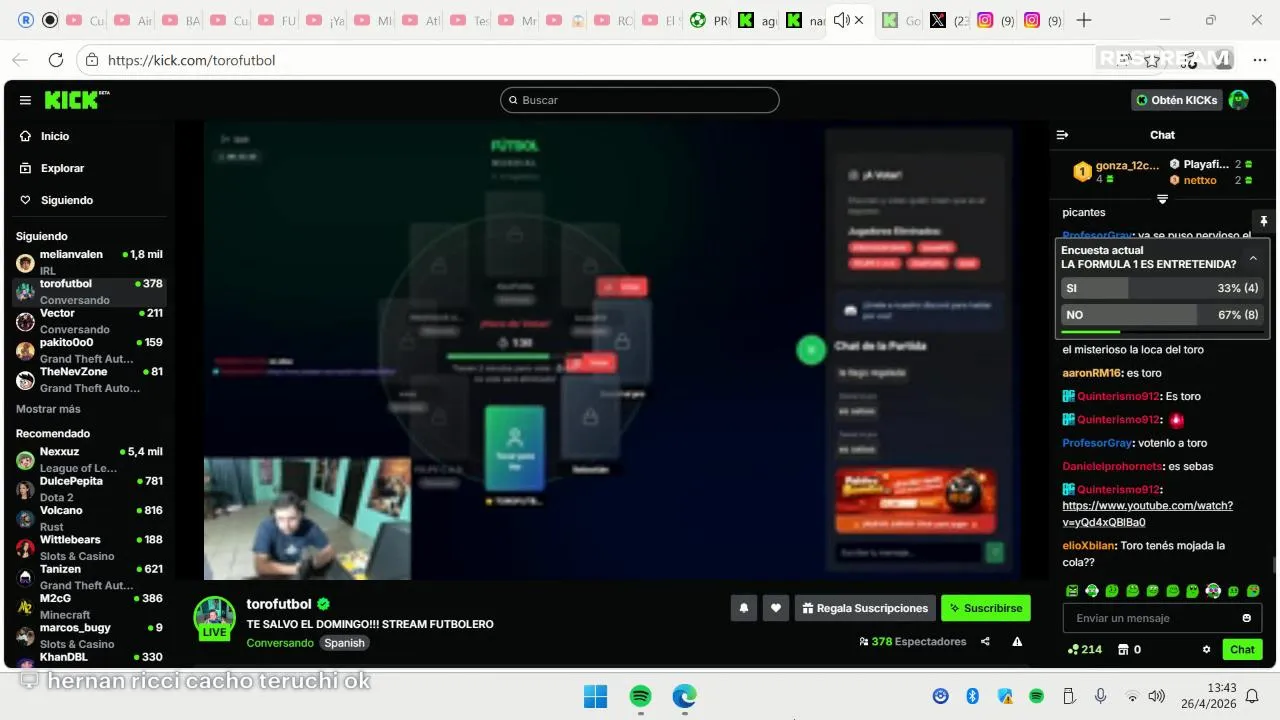Click the poll time remaining bar
The height and width of the screenshot is (720, 1280).
1161,332
